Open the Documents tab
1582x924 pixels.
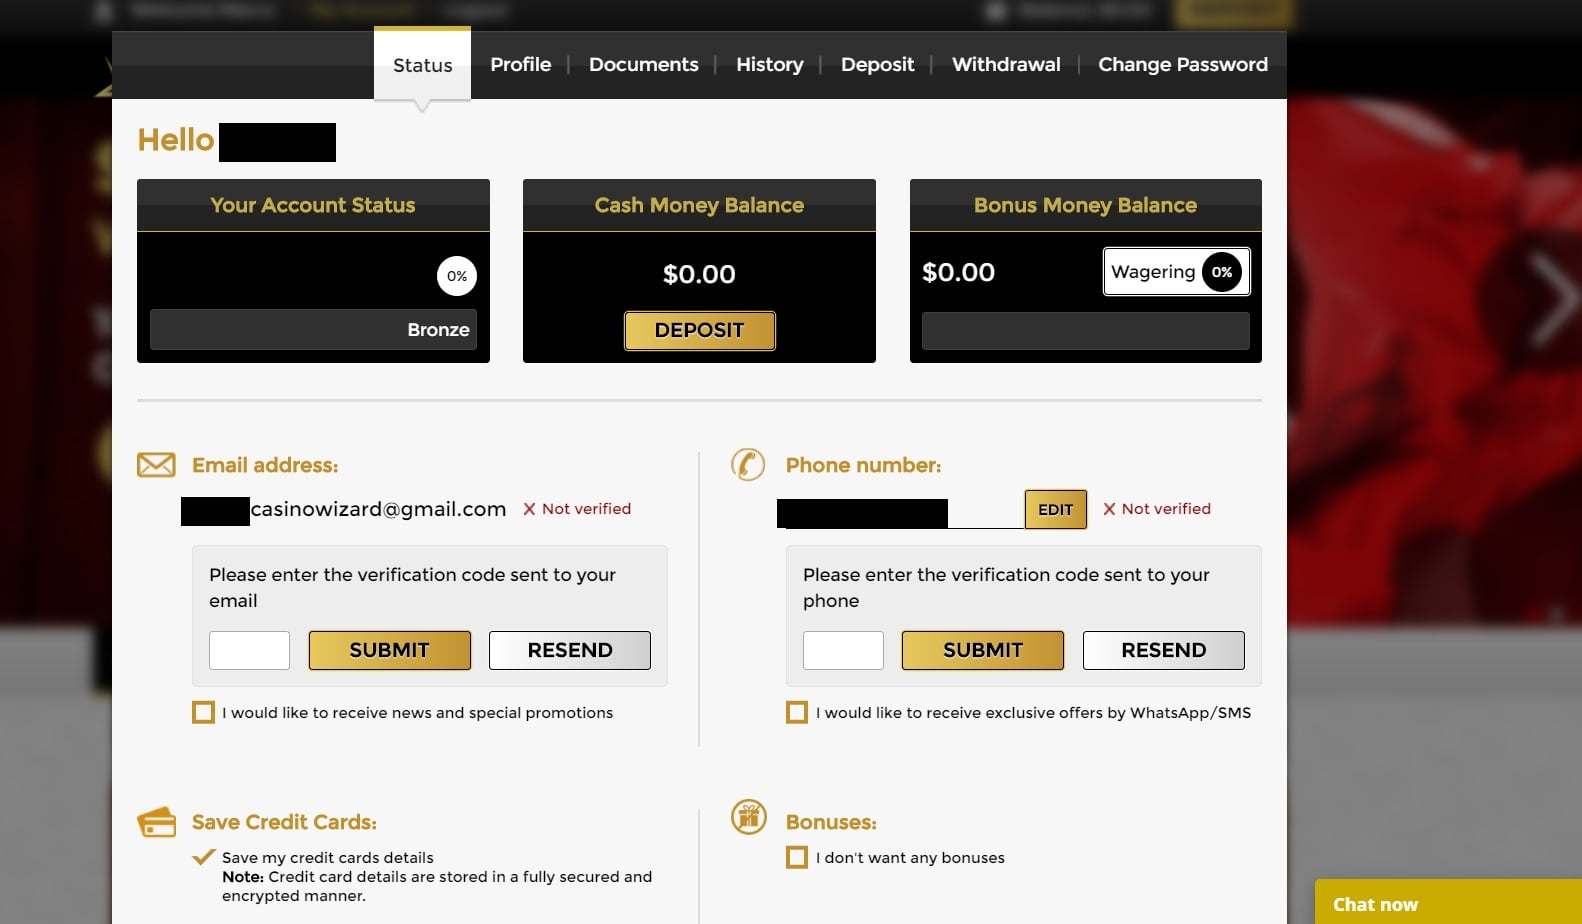(x=644, y=64)
